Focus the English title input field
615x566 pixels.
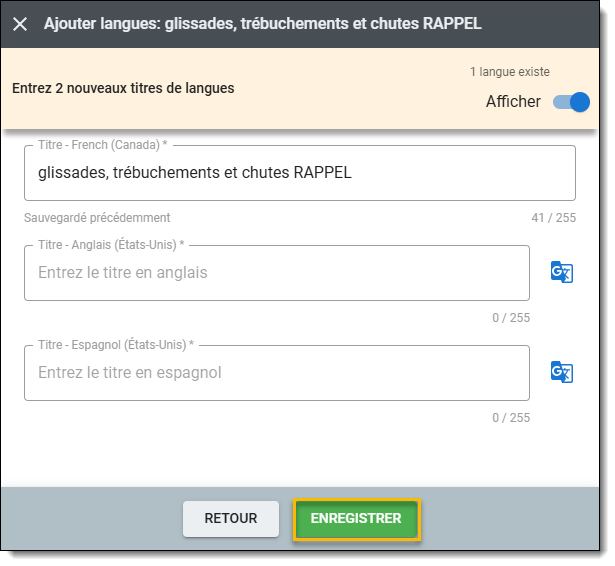coord(276,272)
